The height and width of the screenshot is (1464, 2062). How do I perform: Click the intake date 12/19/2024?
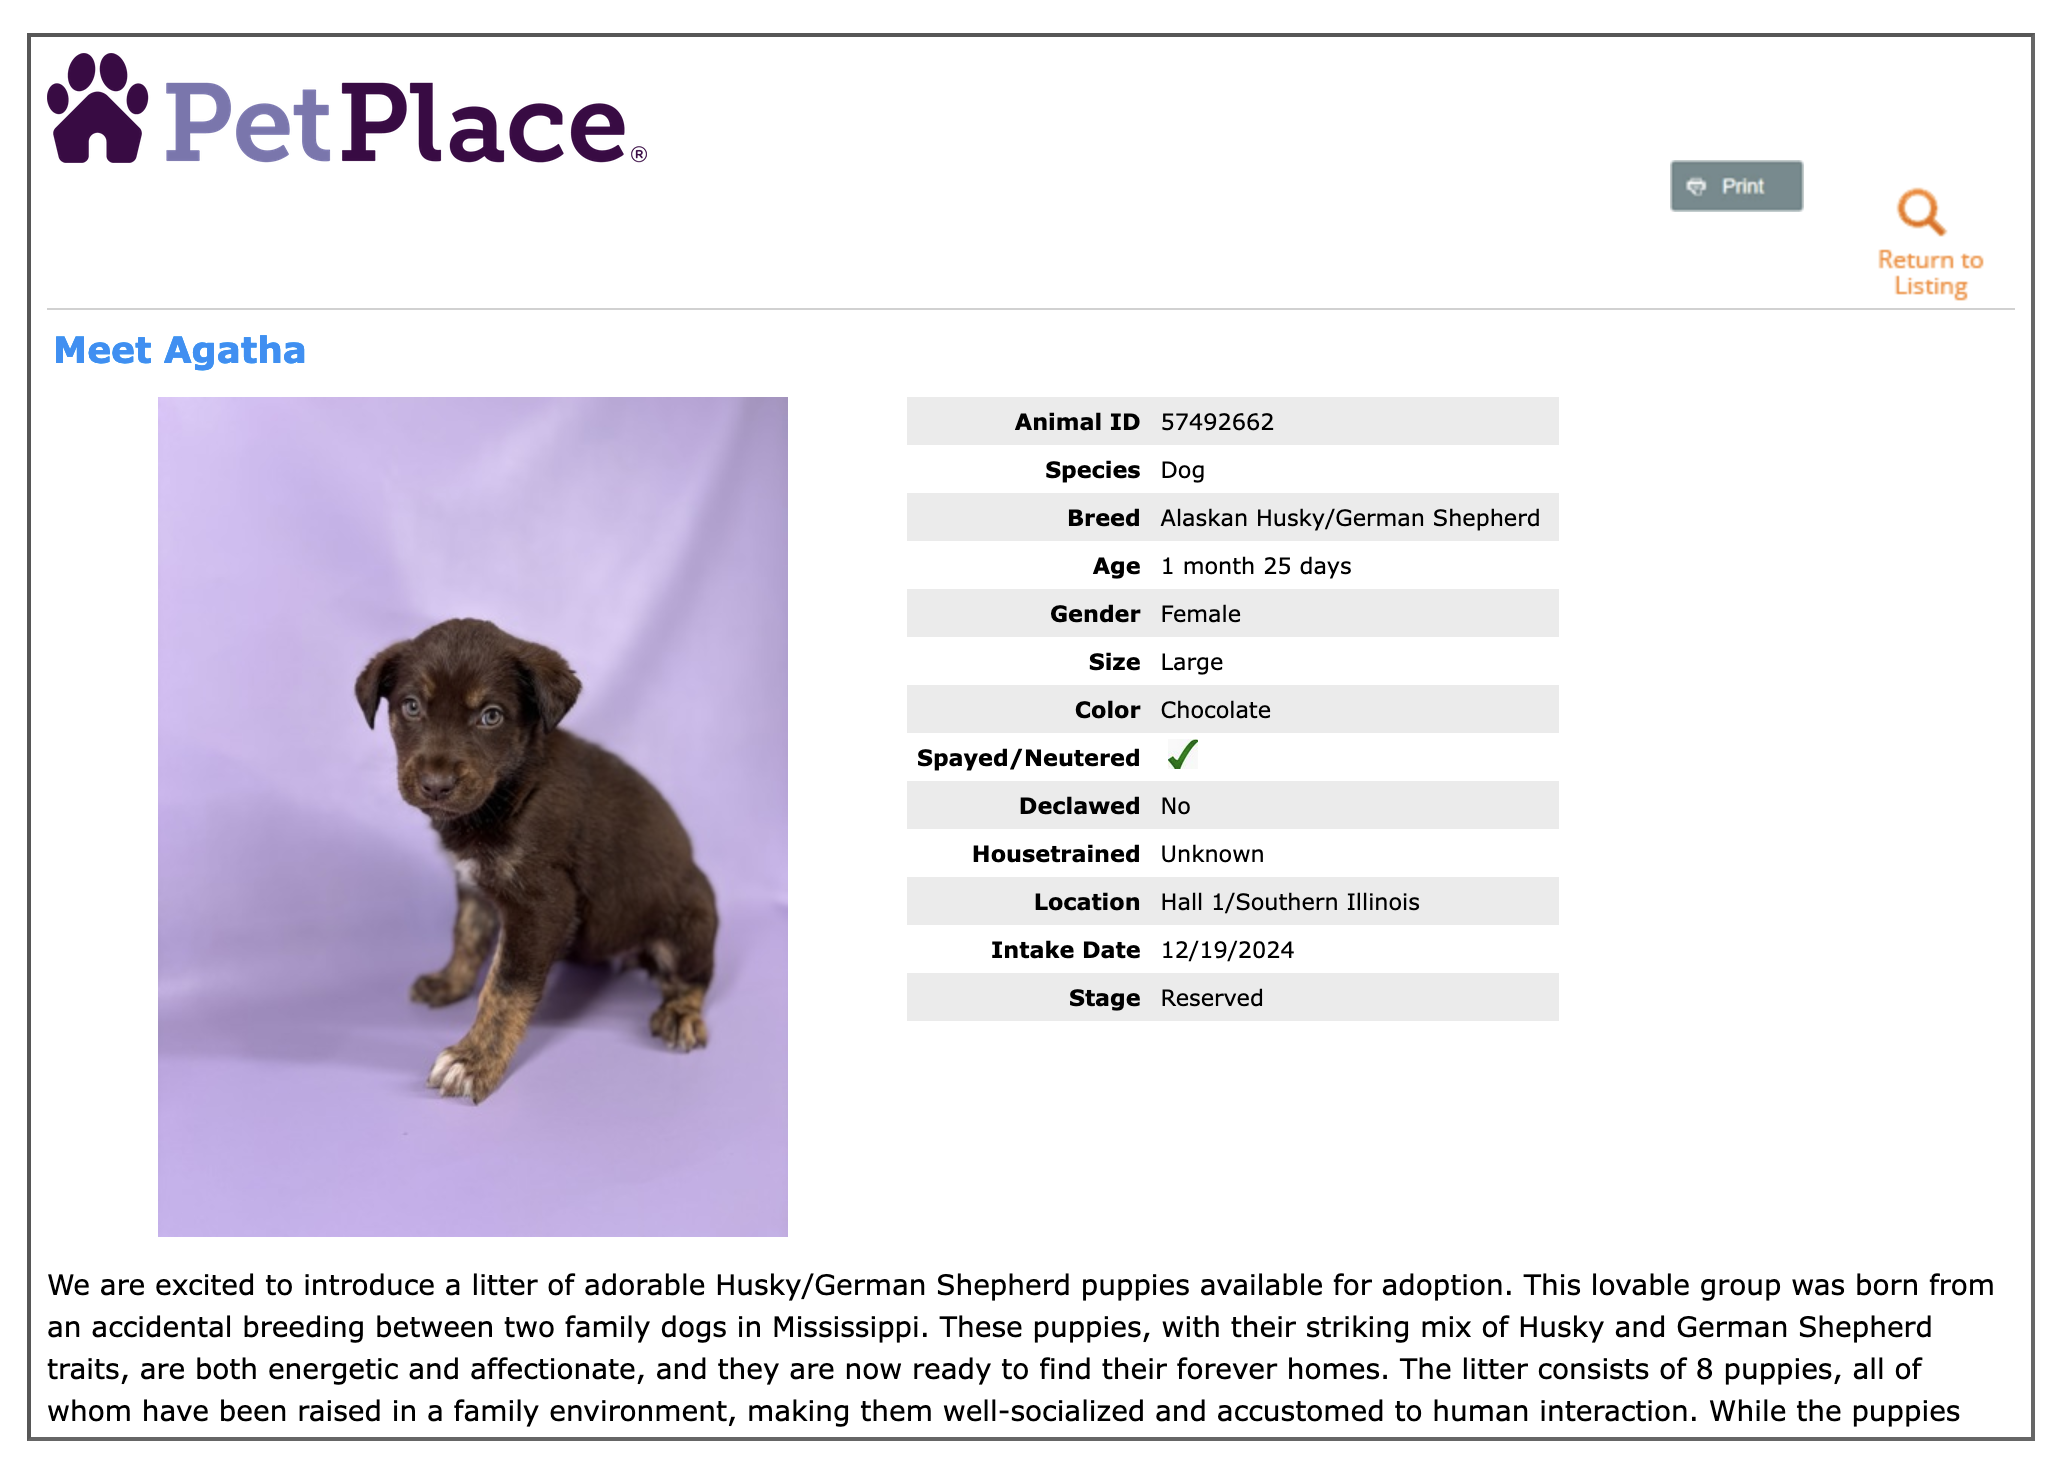click(x=1227, y=950)
